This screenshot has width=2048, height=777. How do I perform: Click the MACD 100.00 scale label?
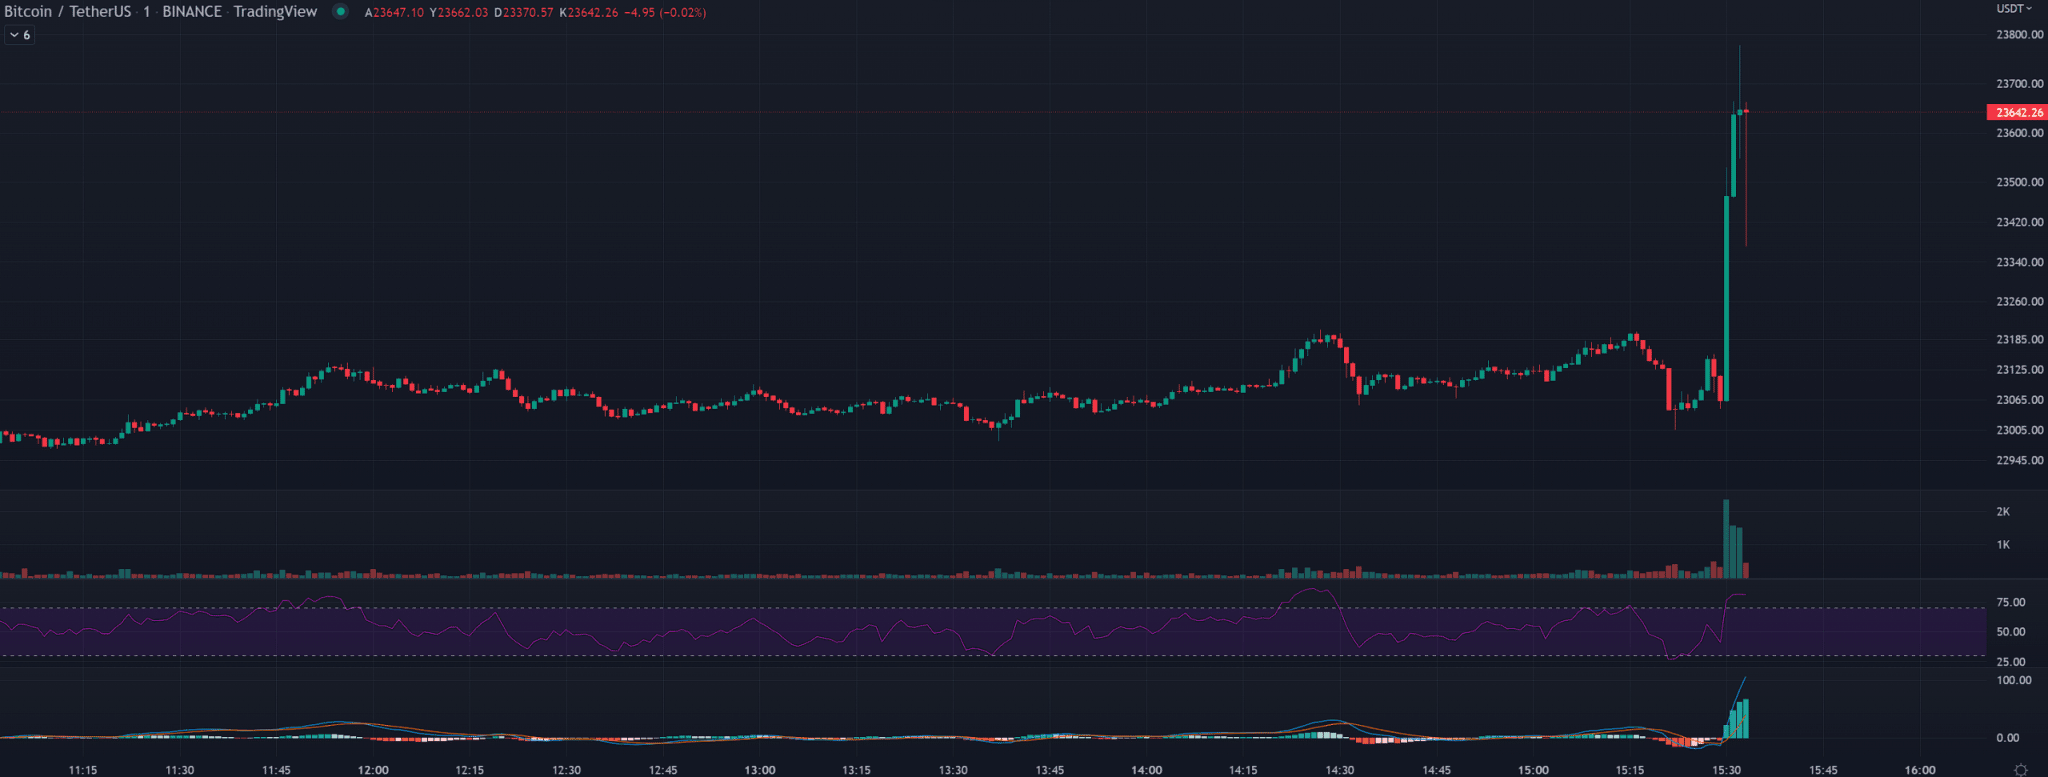pos(2014,680)
